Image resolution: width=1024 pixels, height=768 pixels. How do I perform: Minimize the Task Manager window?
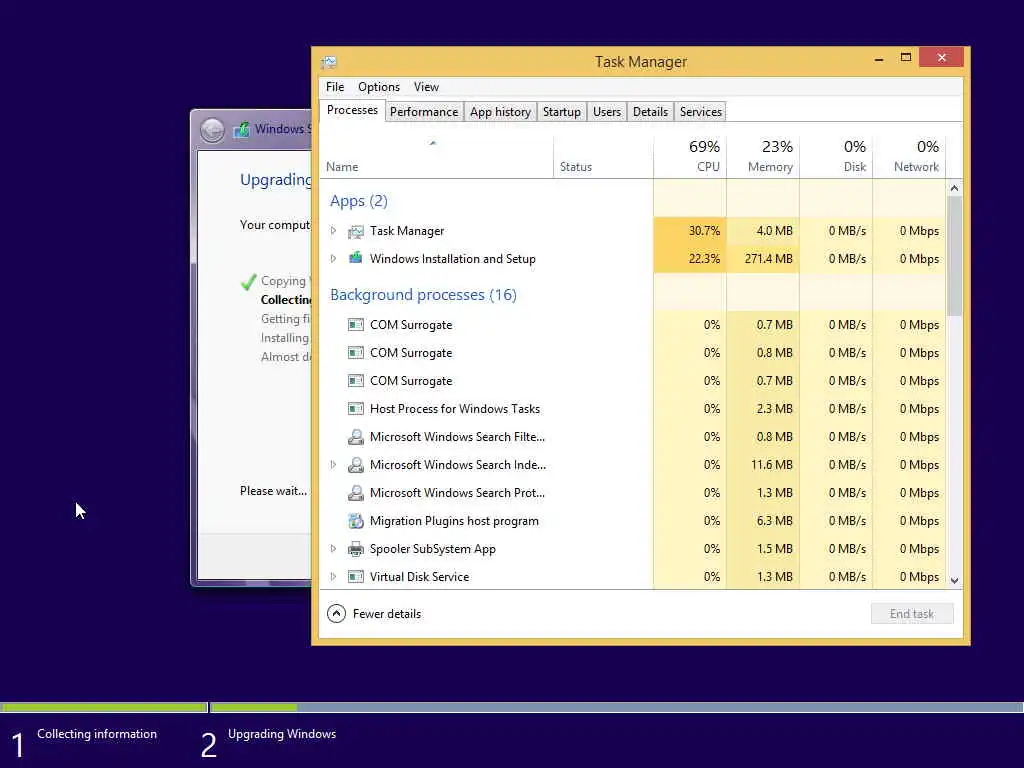click(879, 58)
